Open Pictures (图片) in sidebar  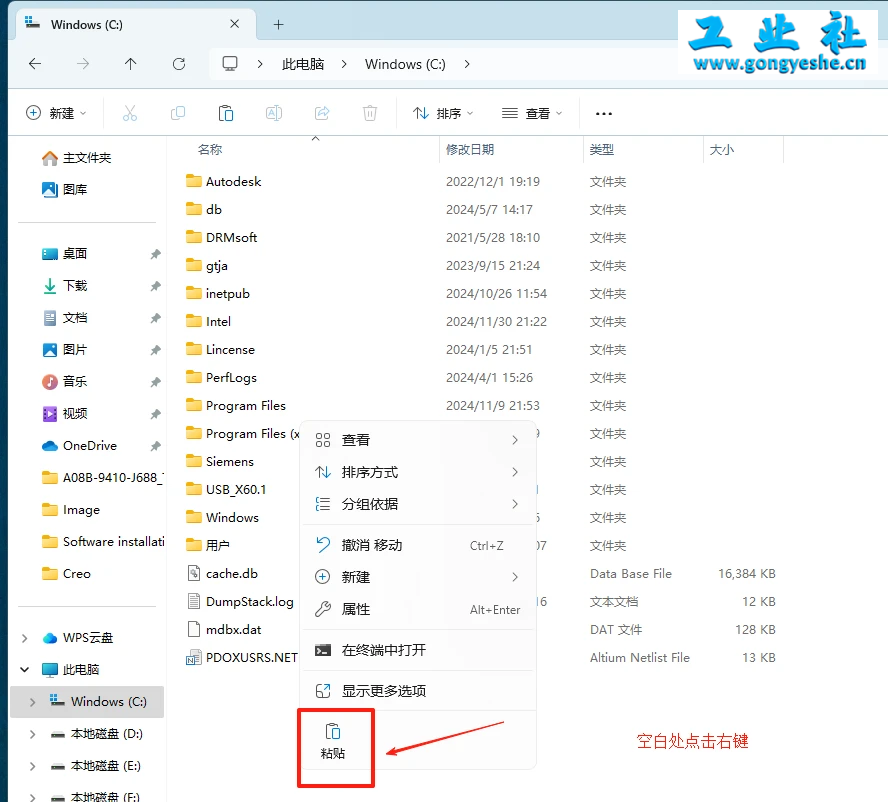(64, 349)
